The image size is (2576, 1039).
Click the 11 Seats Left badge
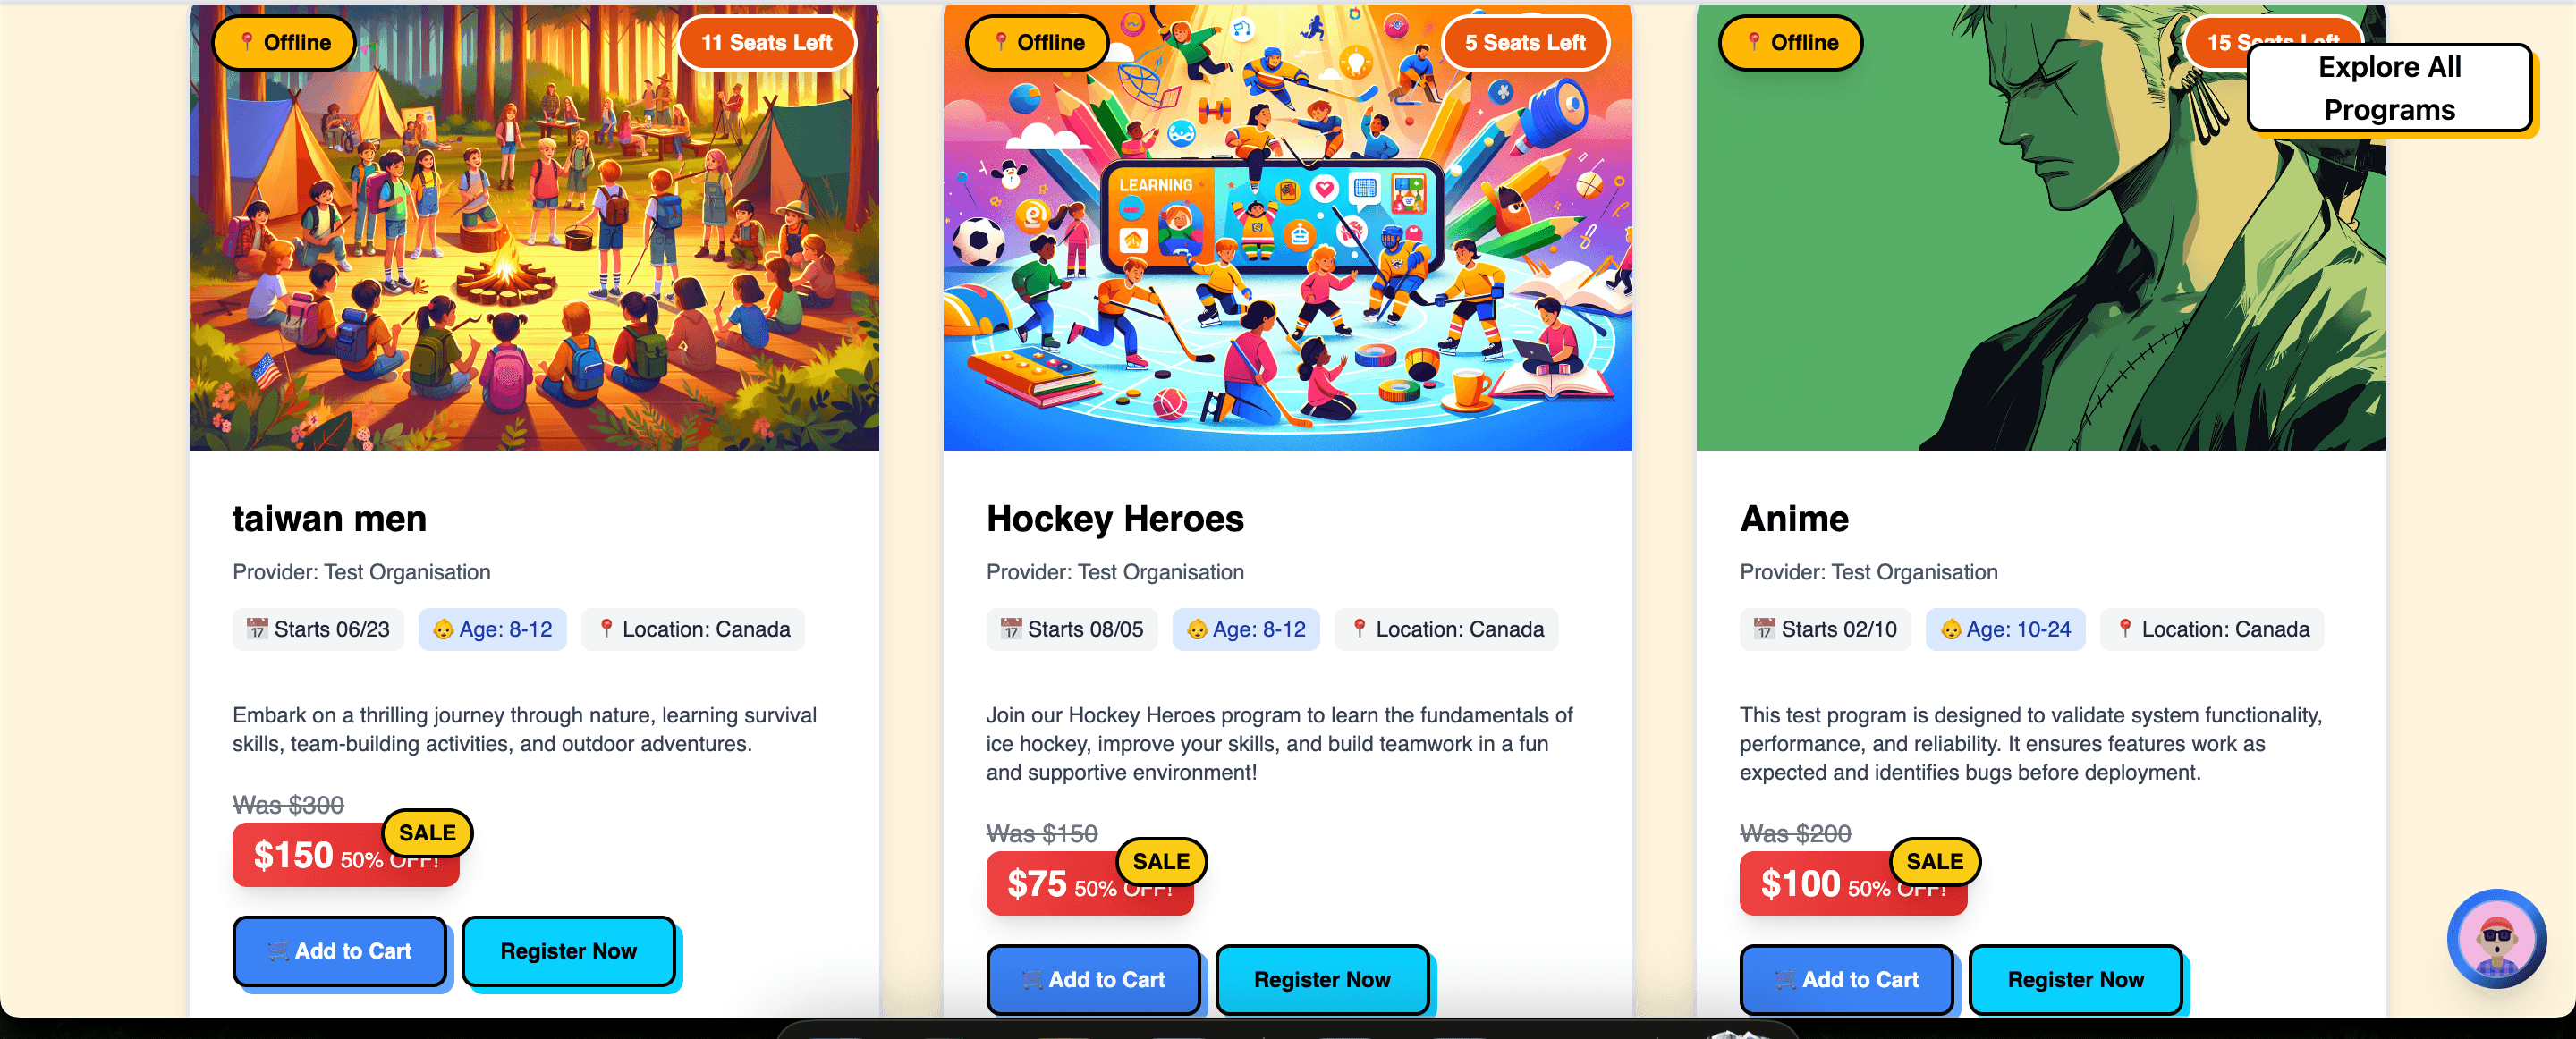click(766, 42)
